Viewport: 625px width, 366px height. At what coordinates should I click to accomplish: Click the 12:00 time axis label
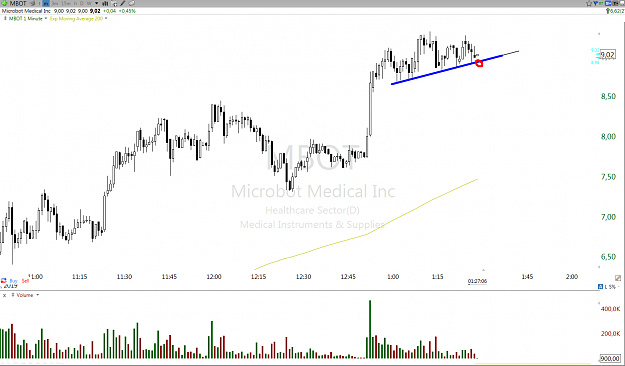[214, 277]
